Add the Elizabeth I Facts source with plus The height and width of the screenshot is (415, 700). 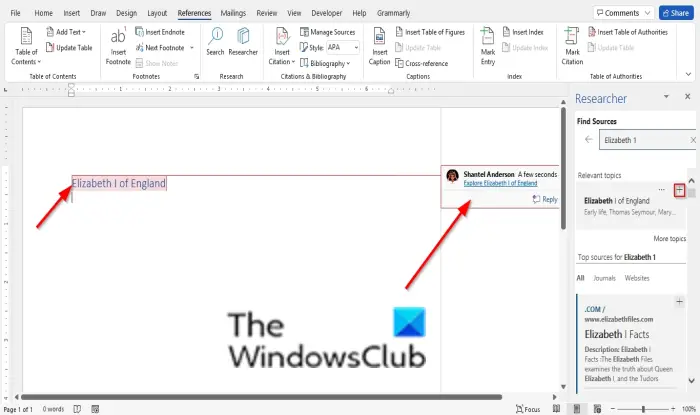point(679,302)
